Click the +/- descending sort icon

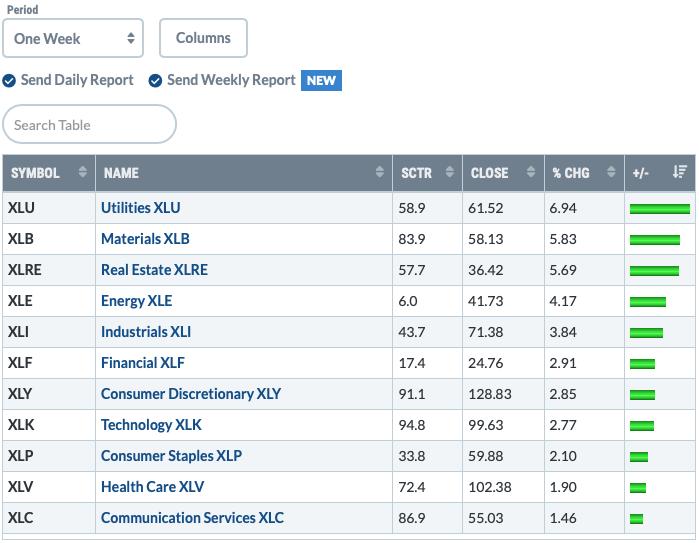coord(679,172)
